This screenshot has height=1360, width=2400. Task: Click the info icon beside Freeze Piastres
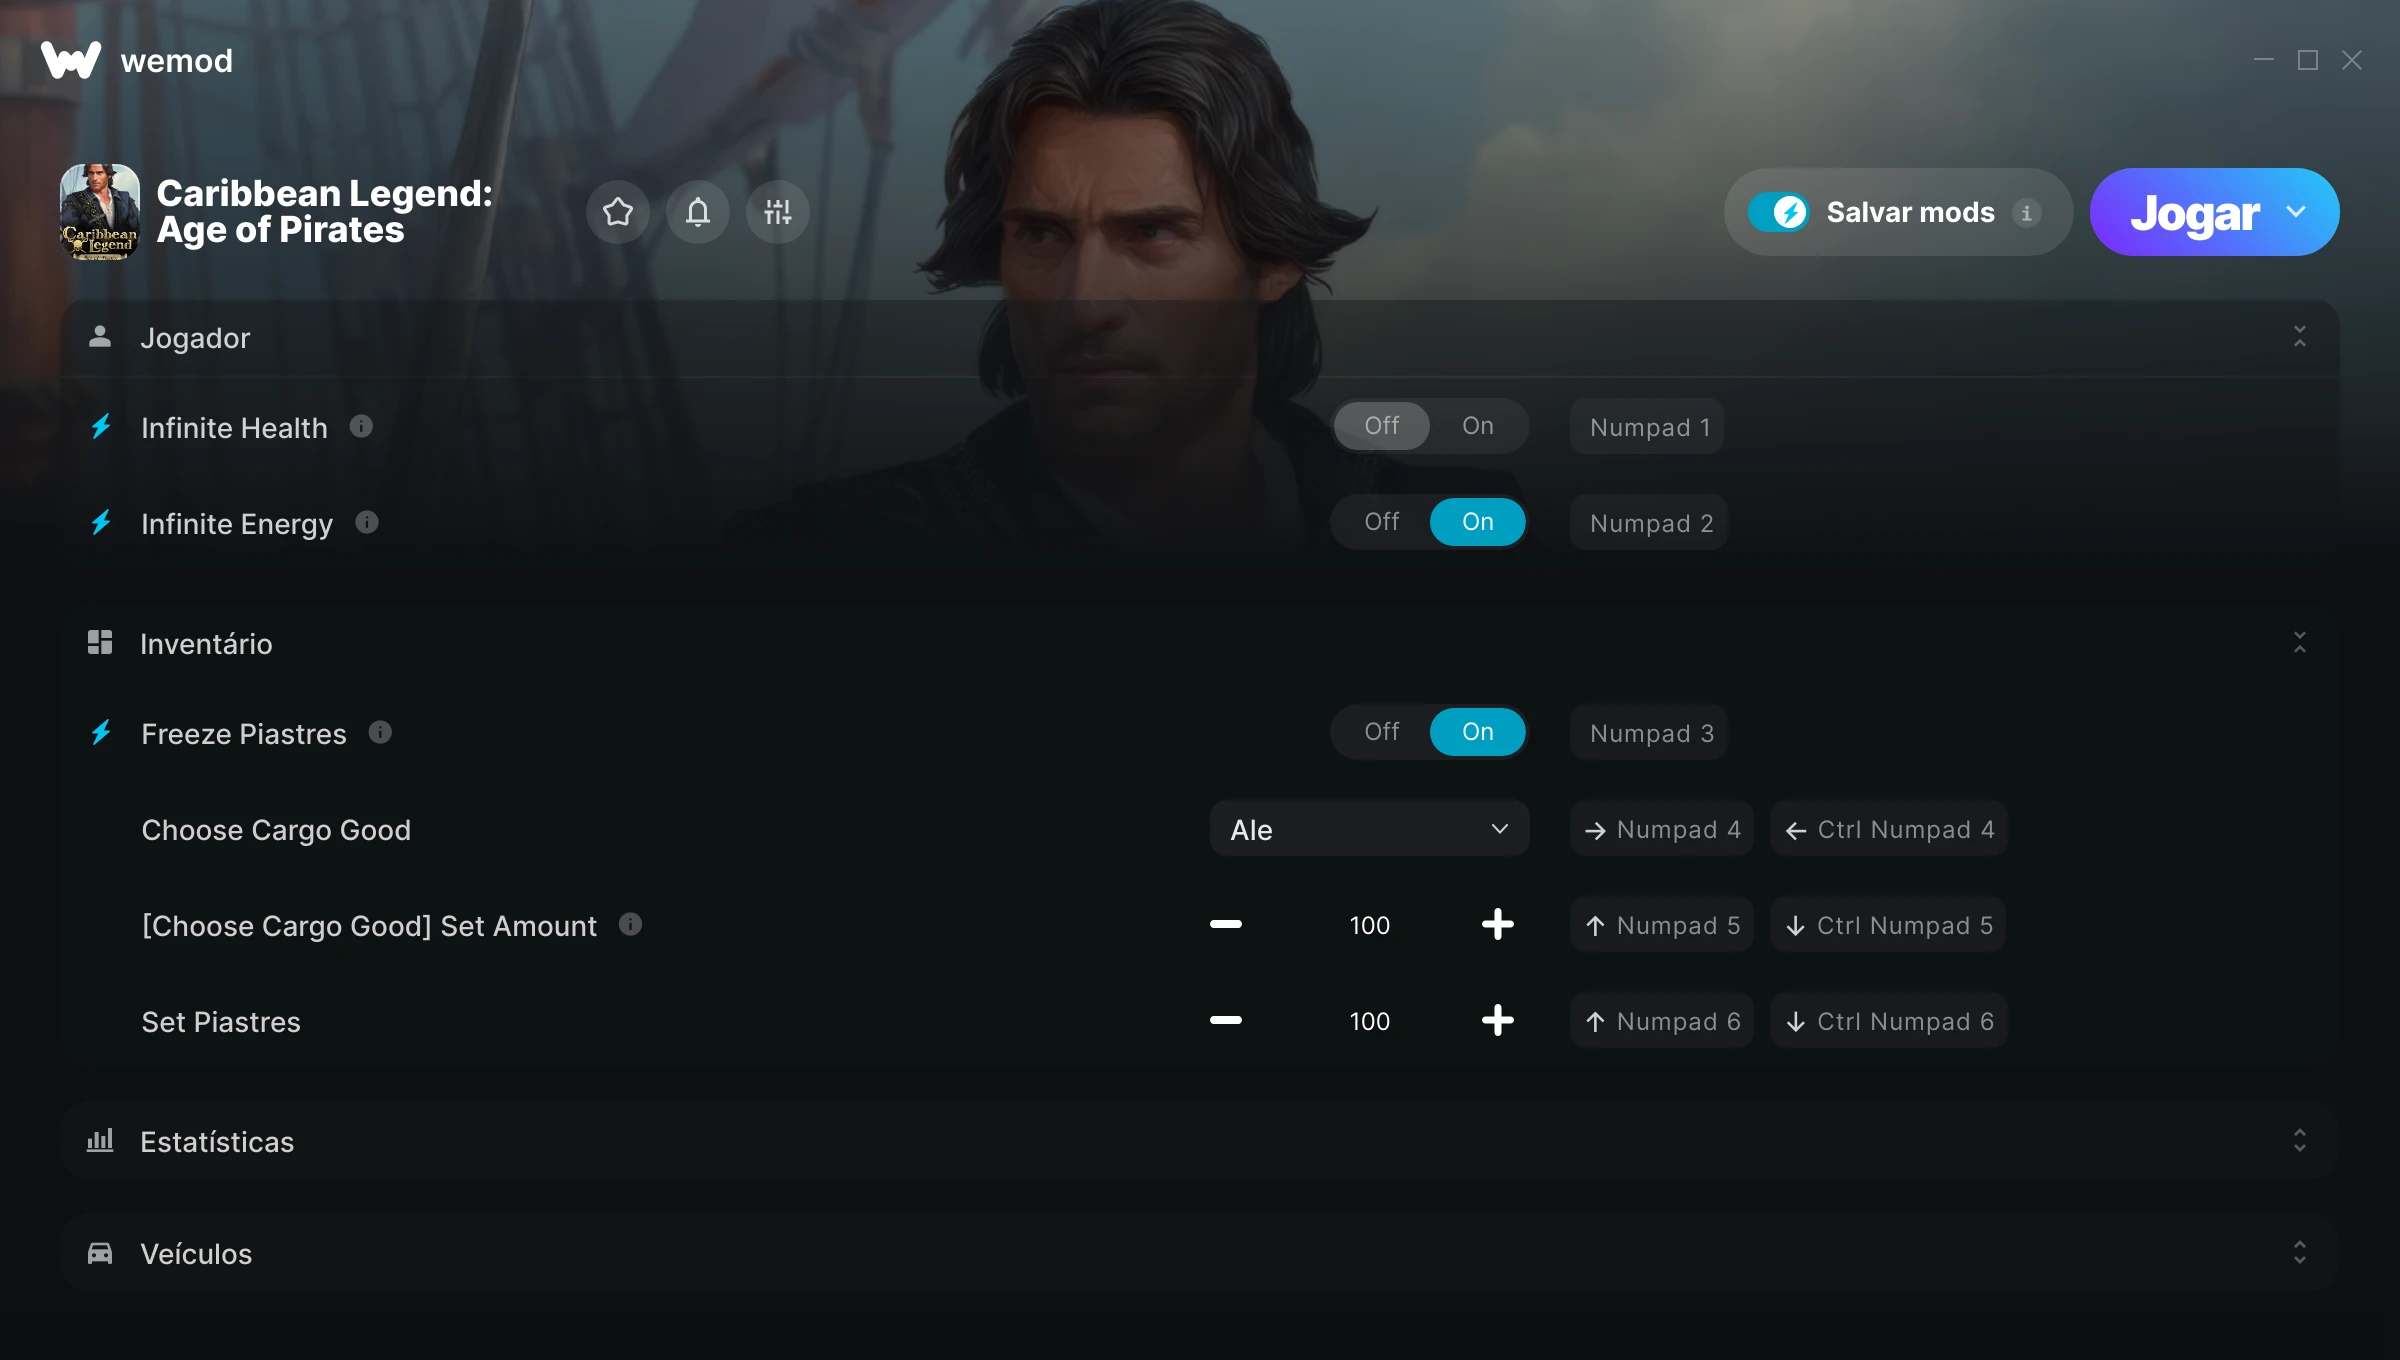point(380,733)
